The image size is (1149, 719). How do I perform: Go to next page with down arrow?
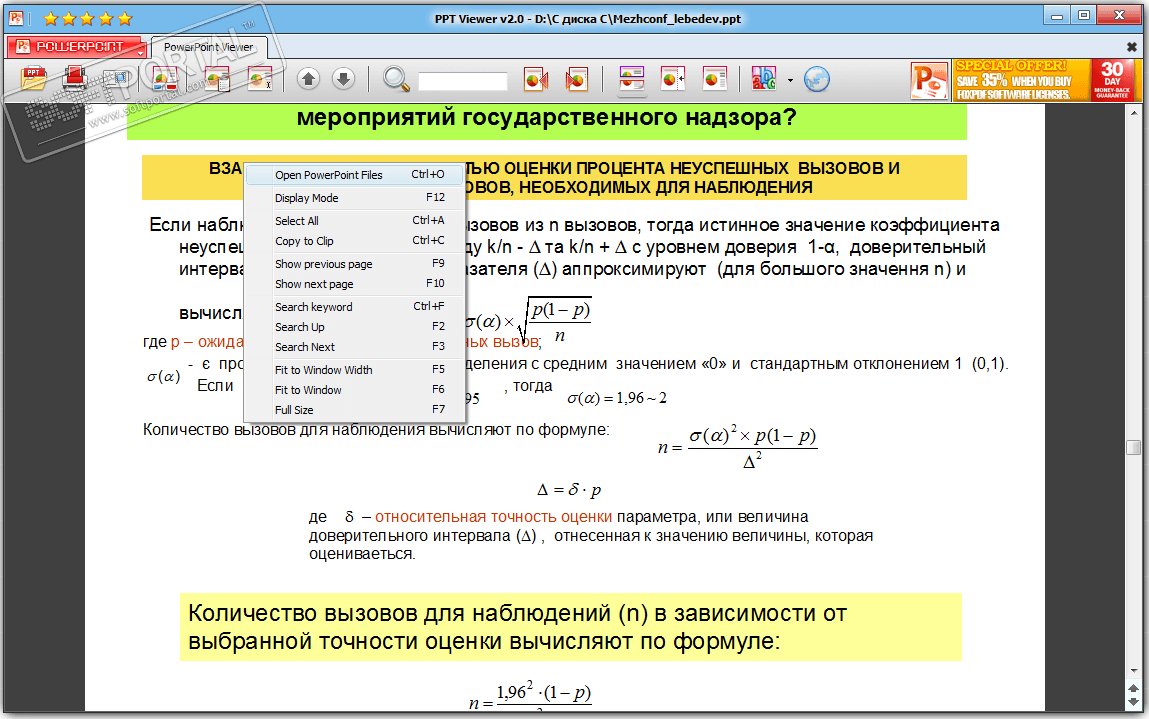pyautogui.click(x=343, y=78)
